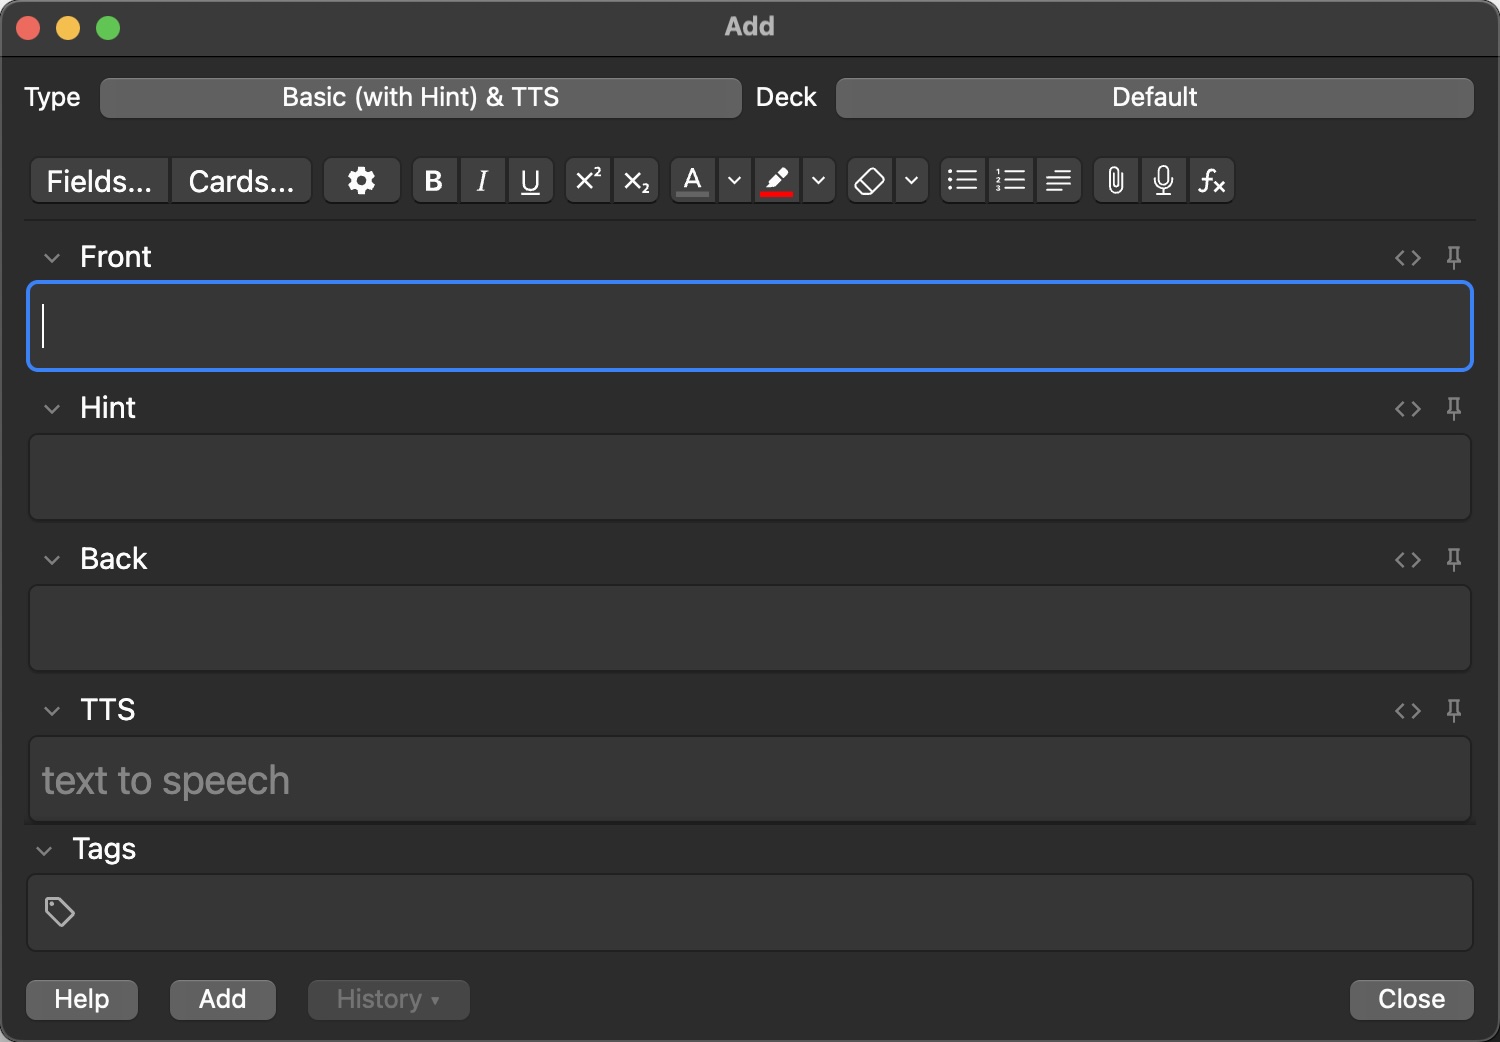The height and width of the screenshot is (1042, 1500).
Task: Click the eraser remove formatting icon
Action: point(869,181)
